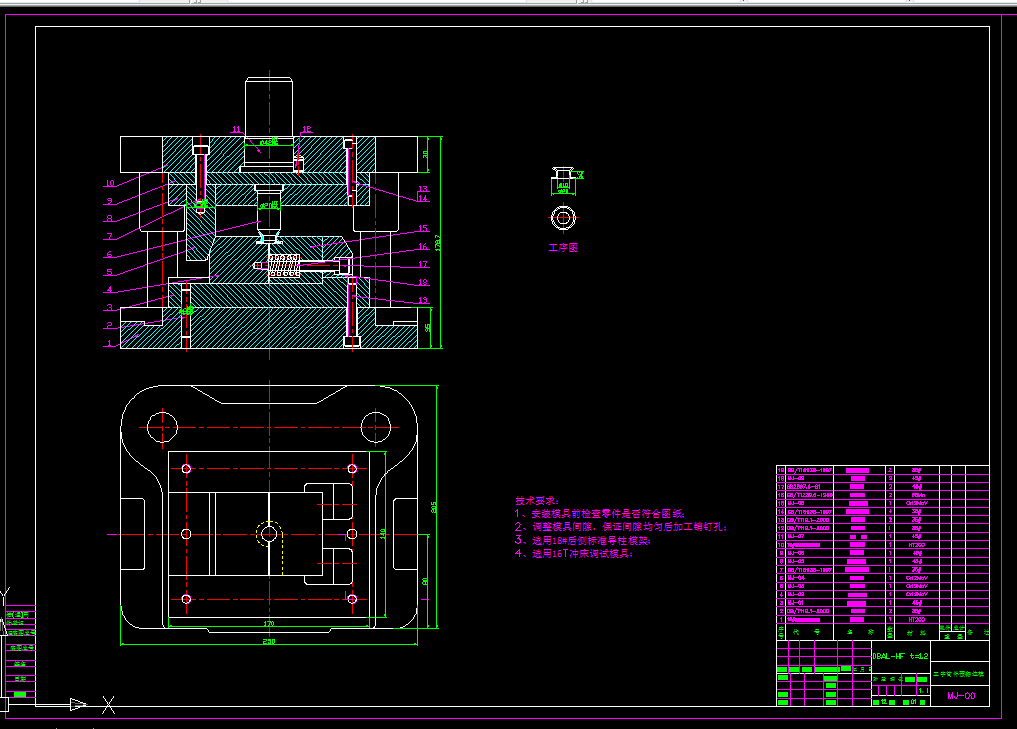Viewport: 1017px width, 729px height.
Task: Select the MJ-01 code in parts list
Action: 796,603
